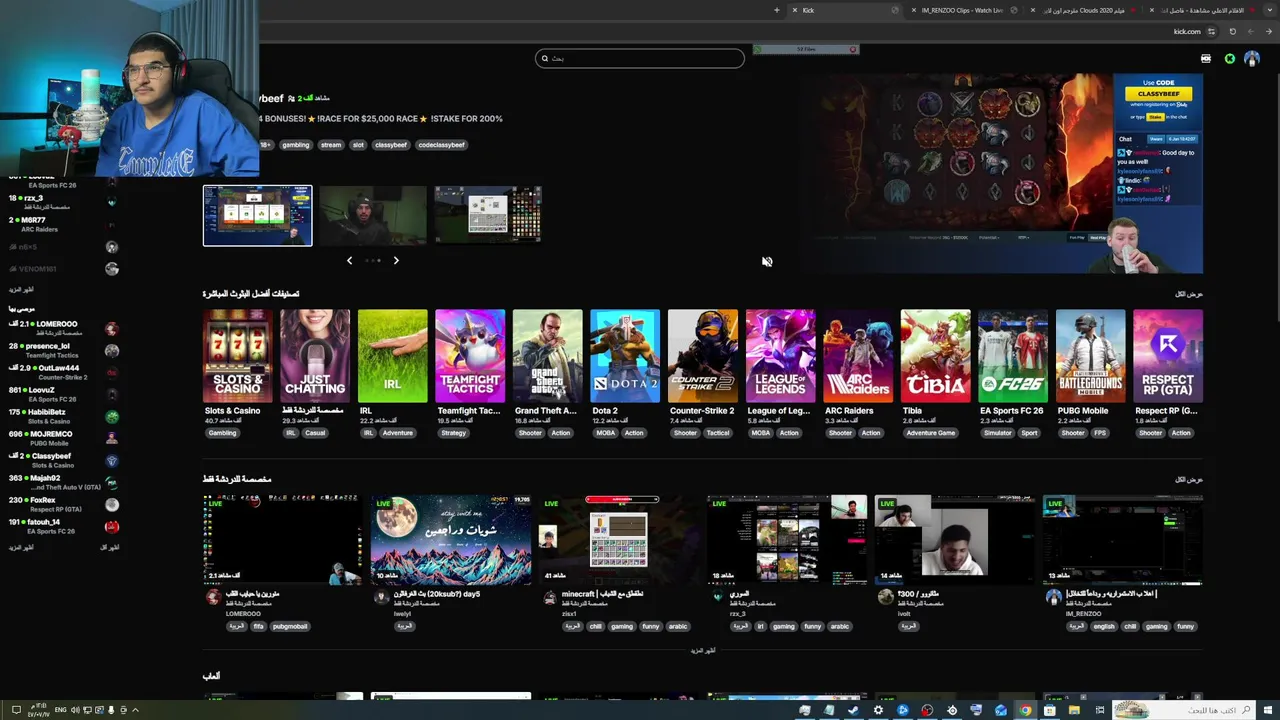Select the minecraft live stream thumbnail

618,540
